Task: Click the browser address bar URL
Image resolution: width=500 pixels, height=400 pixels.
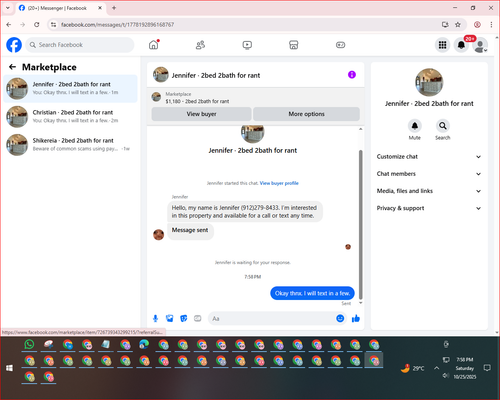Action: coord(117,25)
